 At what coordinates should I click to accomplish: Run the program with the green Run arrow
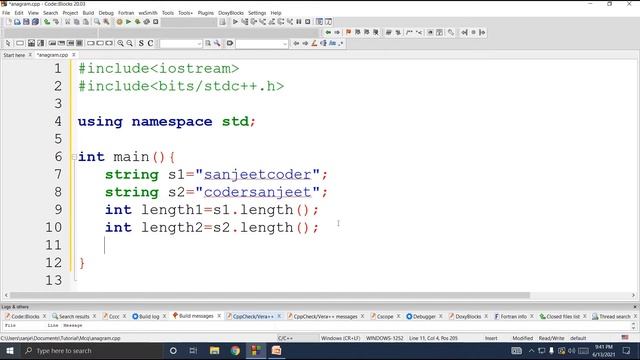coord(128,22)
